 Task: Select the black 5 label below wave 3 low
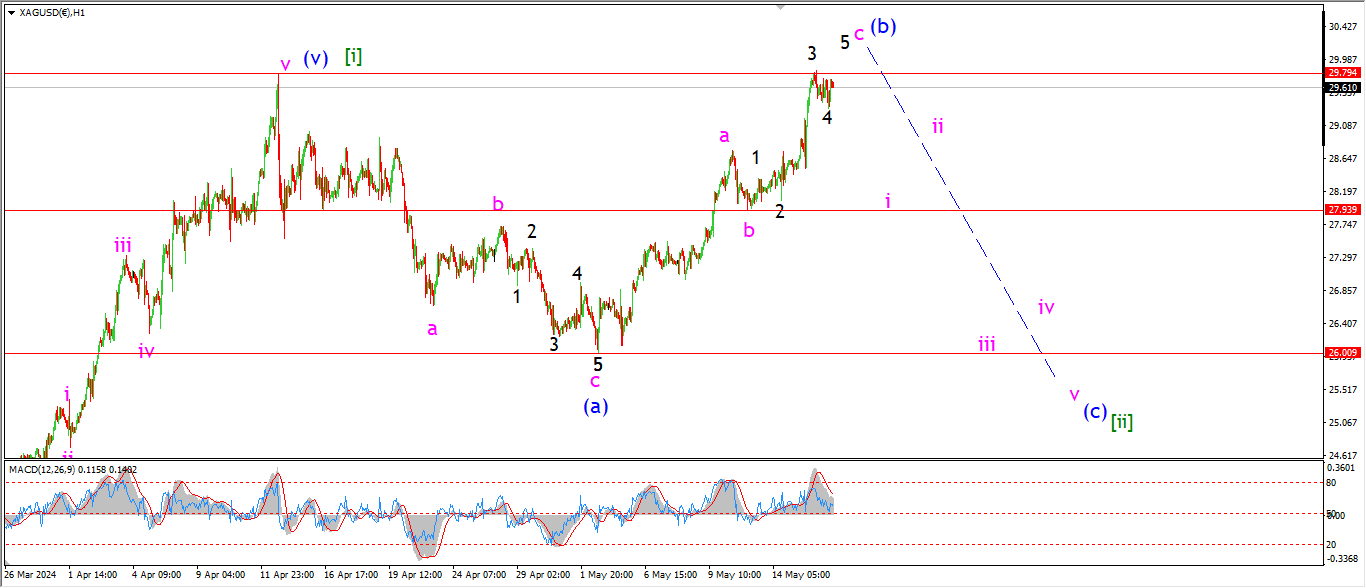598,364
